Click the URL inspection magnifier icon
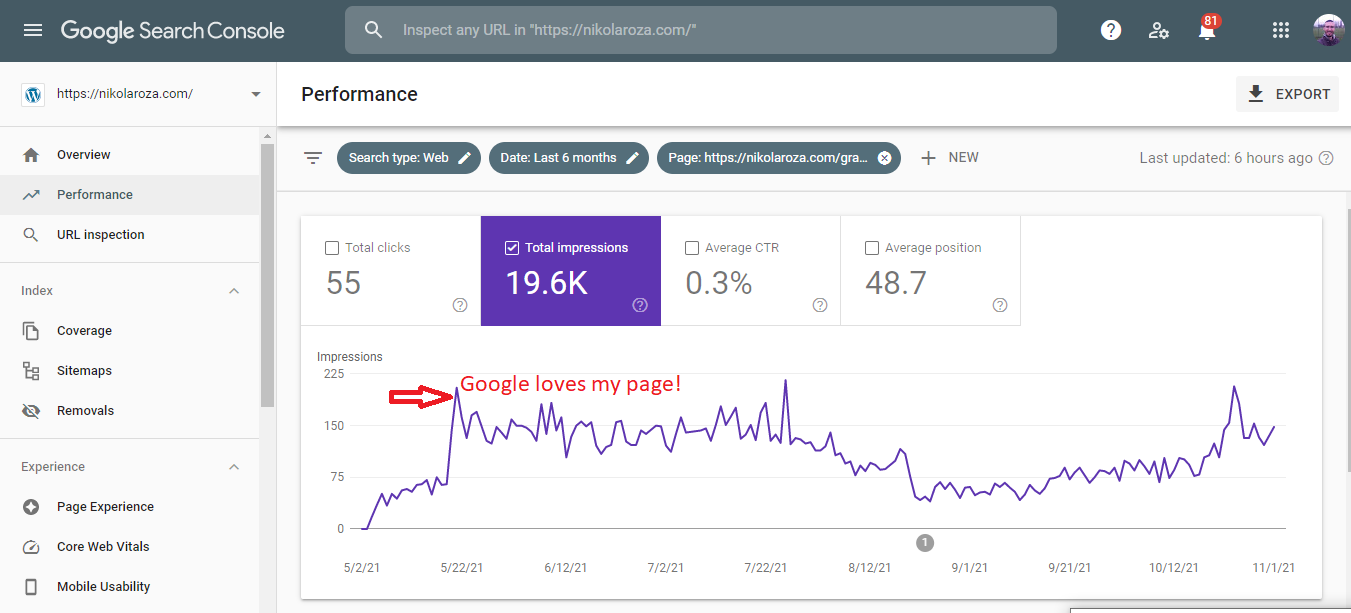This screenshot has height=613, width=1351. pos(31,235)
